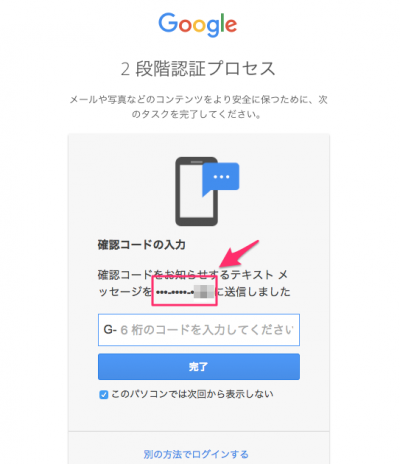
Task: Click the に送信しました text
Action: [x=253, y=292]
